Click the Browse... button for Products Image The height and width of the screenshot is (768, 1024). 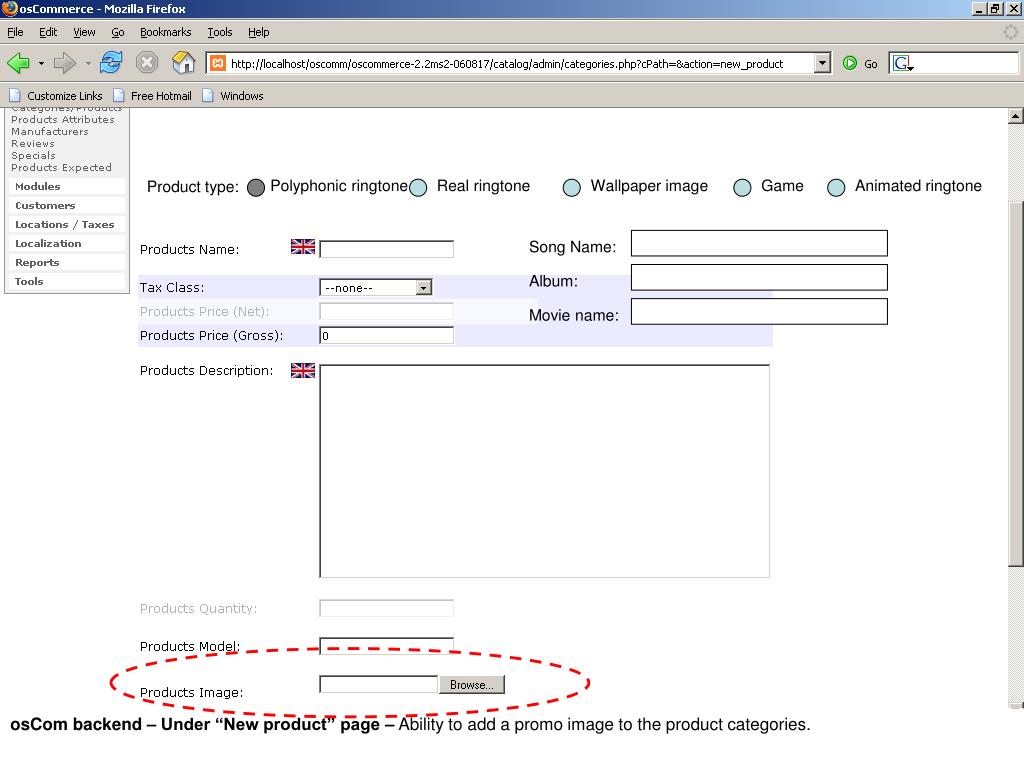point(472,684)
